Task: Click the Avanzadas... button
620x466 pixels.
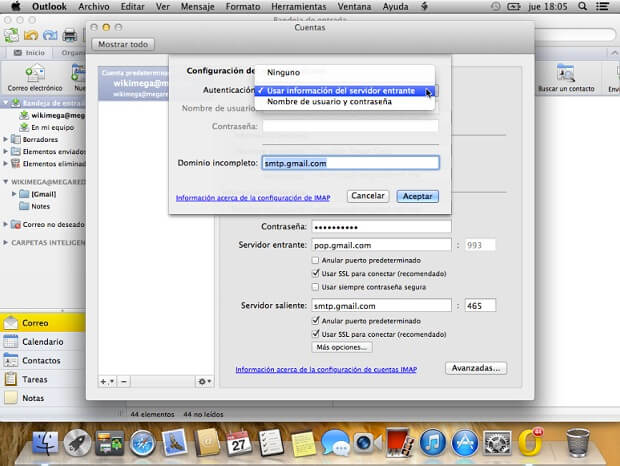Action: 476,368
